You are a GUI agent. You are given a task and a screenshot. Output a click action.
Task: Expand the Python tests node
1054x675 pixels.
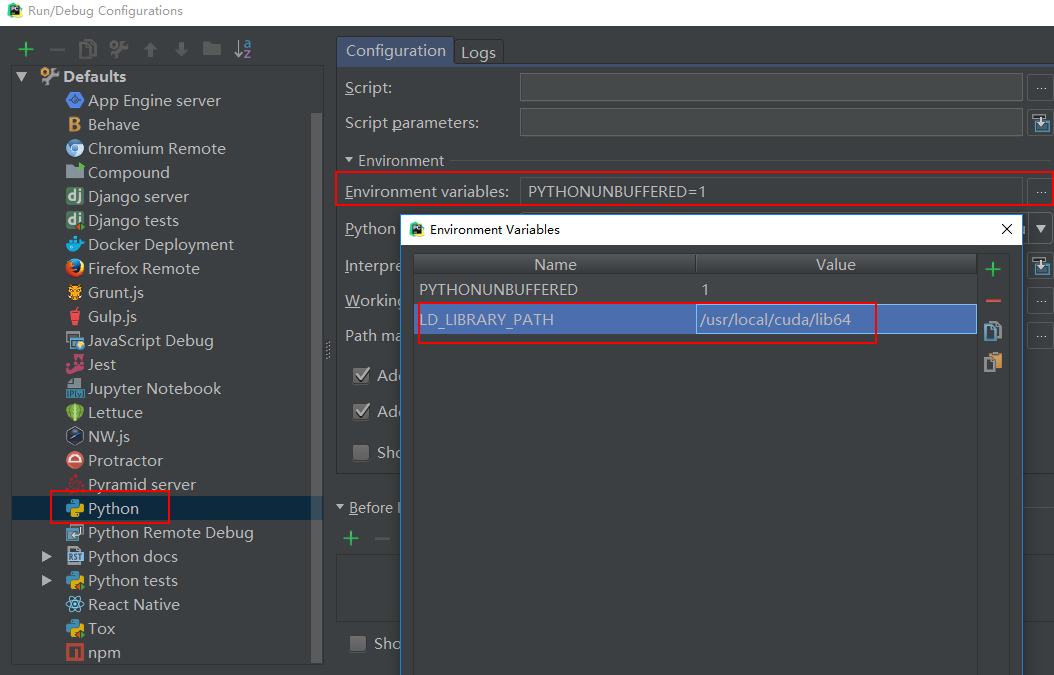pos(46,581)
